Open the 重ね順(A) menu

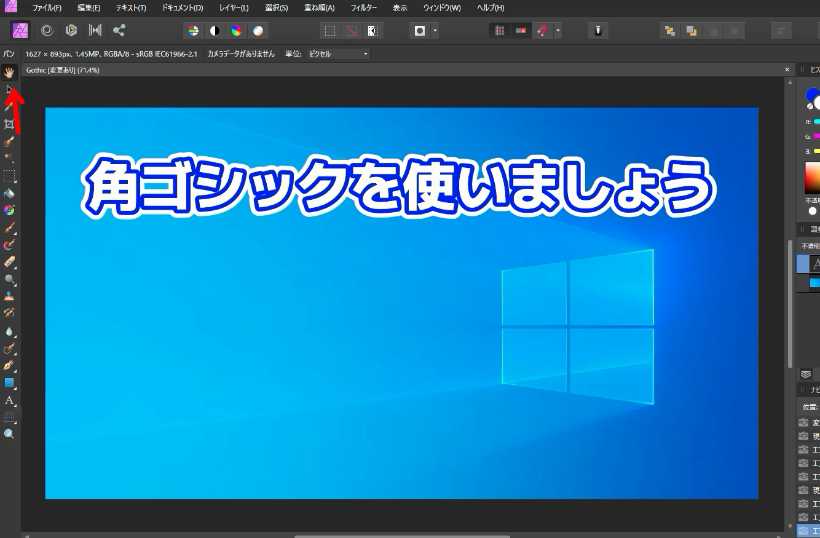(319, 8)
